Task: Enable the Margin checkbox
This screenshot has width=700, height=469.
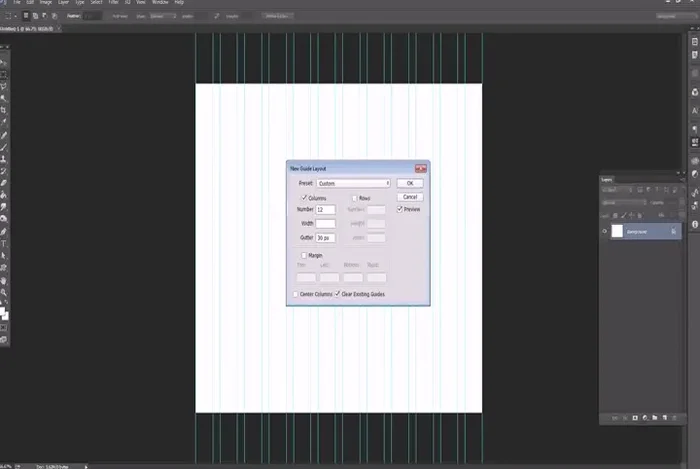Action: 305,256
